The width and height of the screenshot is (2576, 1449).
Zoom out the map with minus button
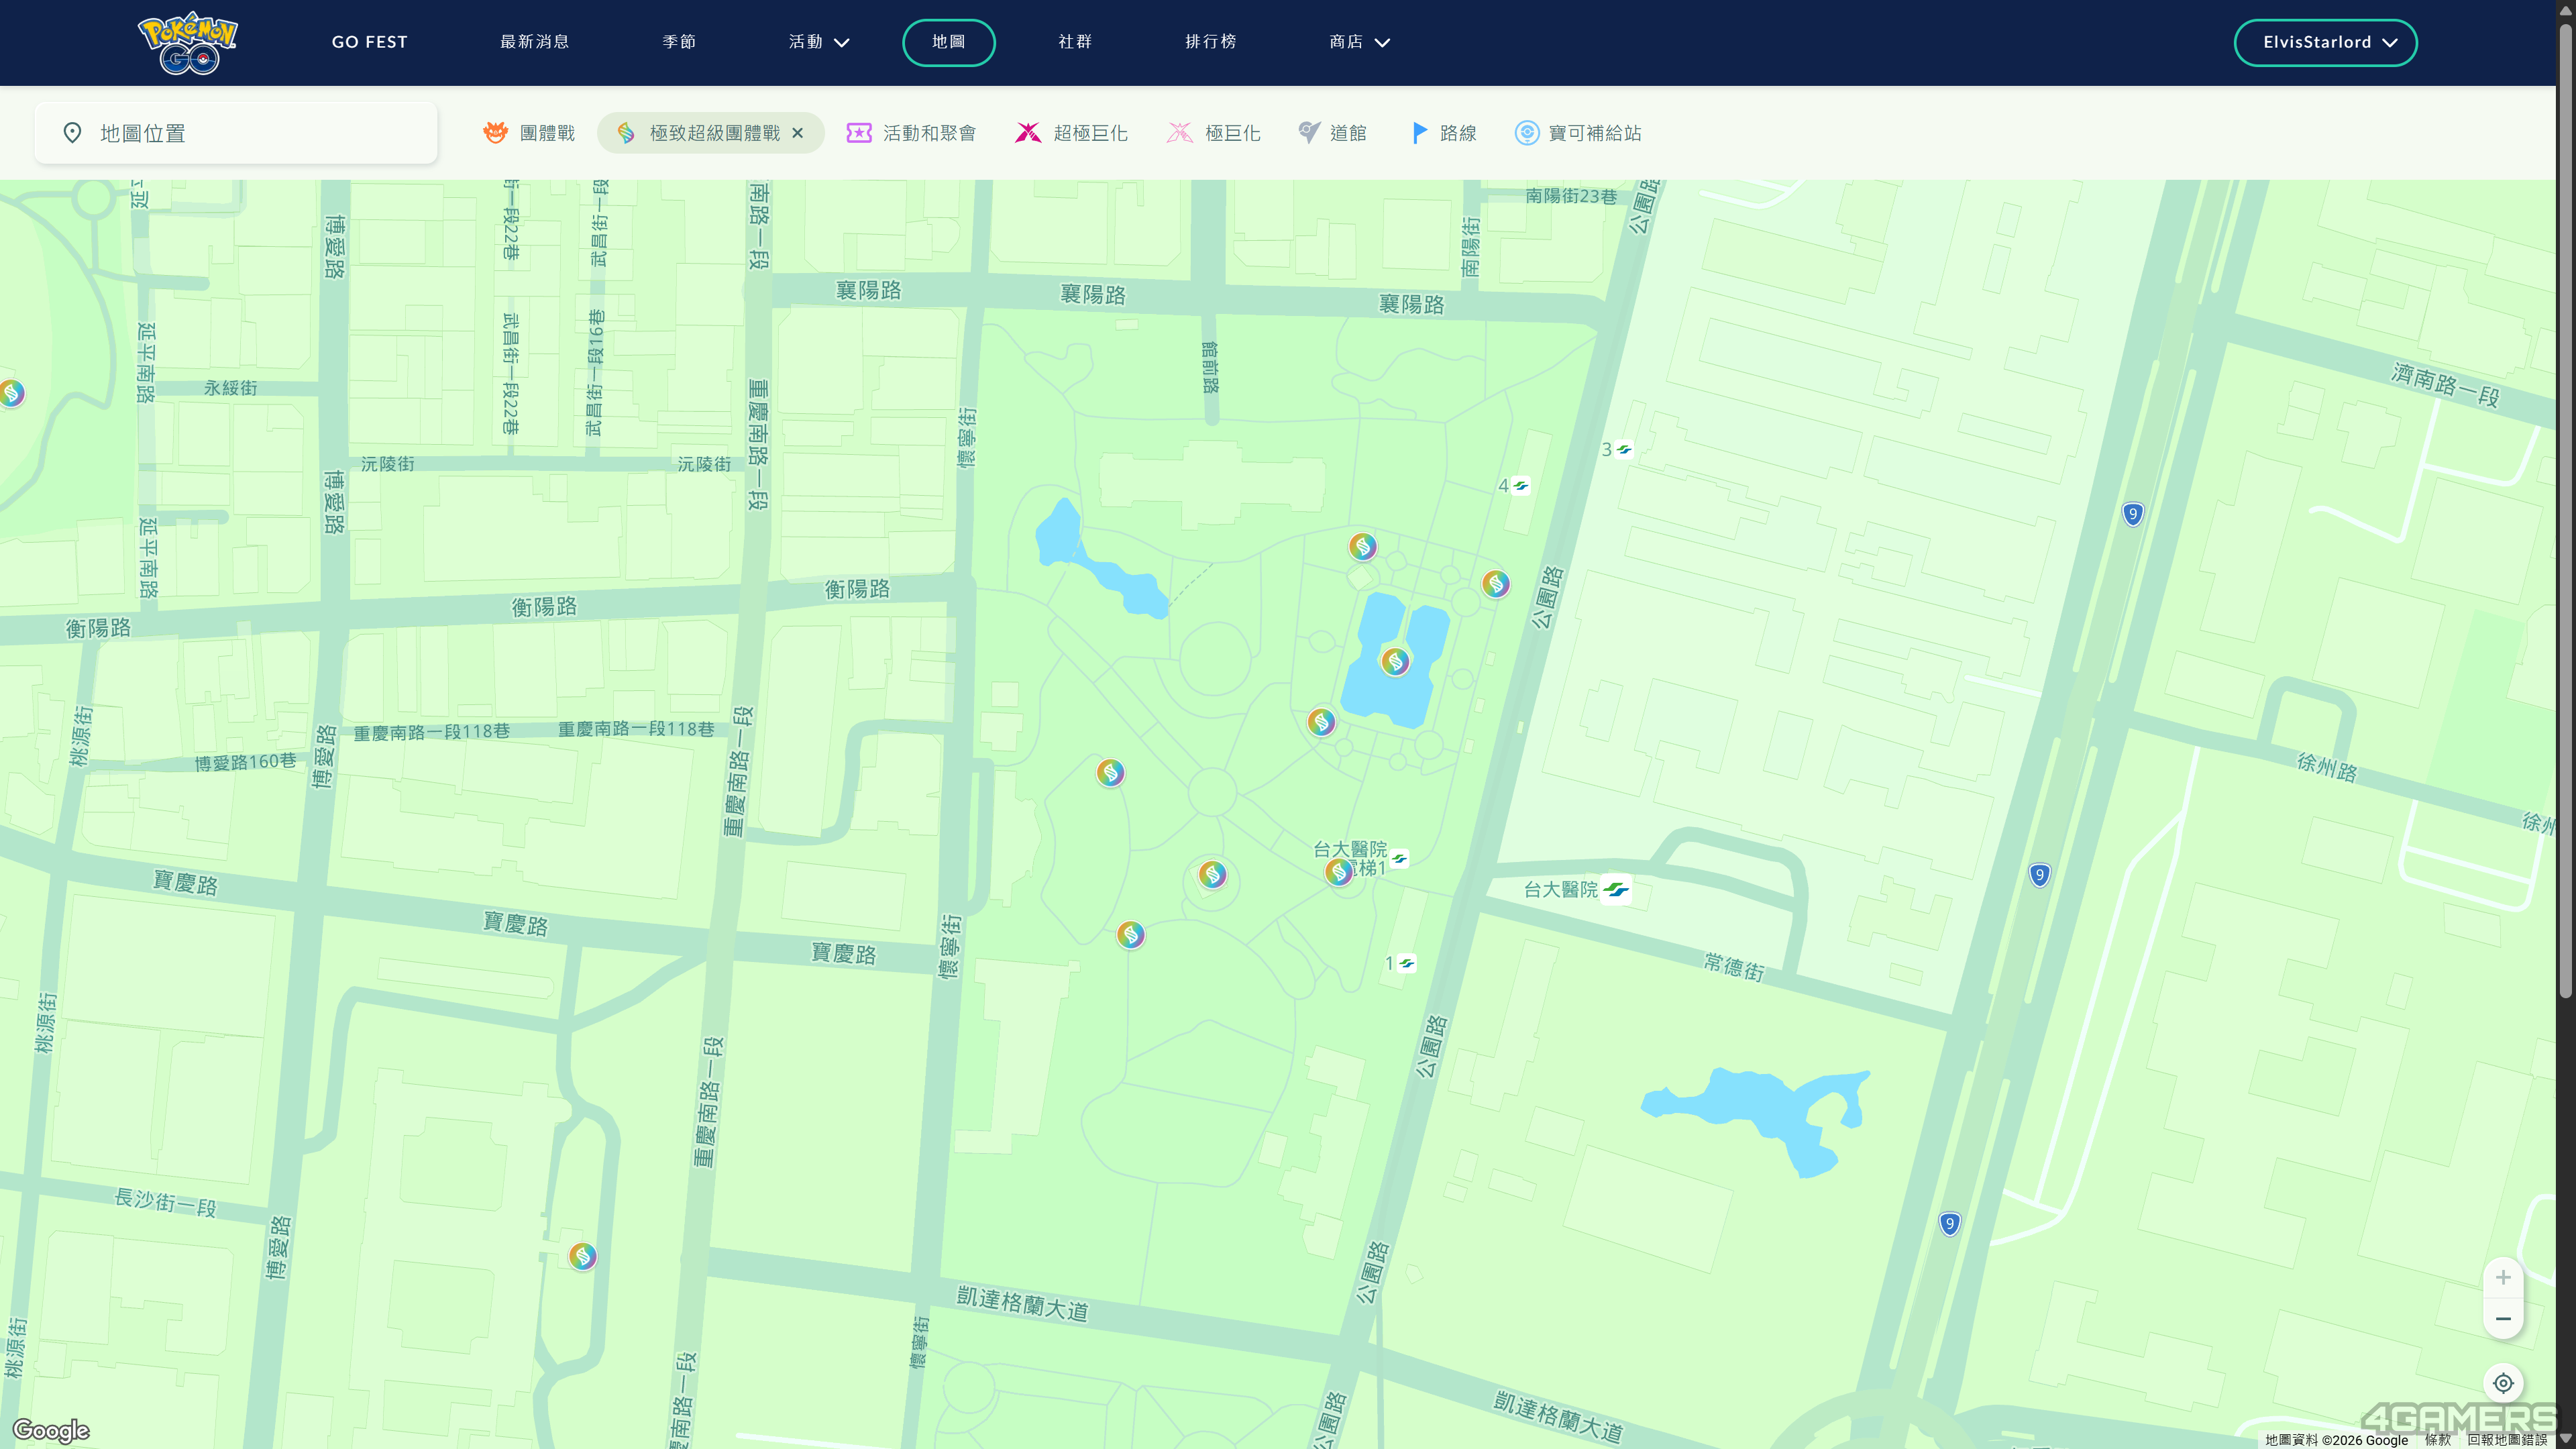[x=2503, y=1319]
